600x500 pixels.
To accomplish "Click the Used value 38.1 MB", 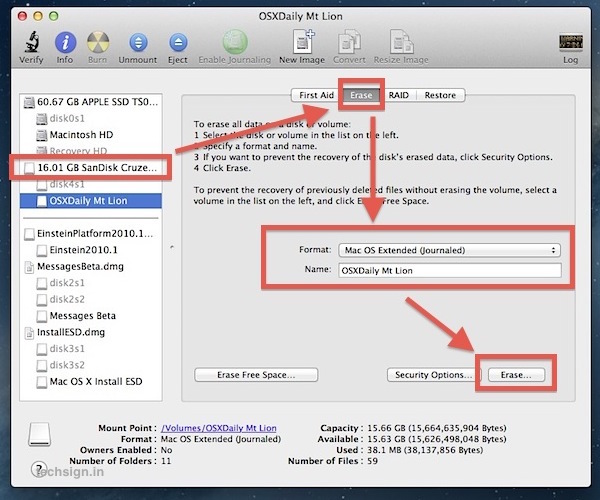I will 425,450.
